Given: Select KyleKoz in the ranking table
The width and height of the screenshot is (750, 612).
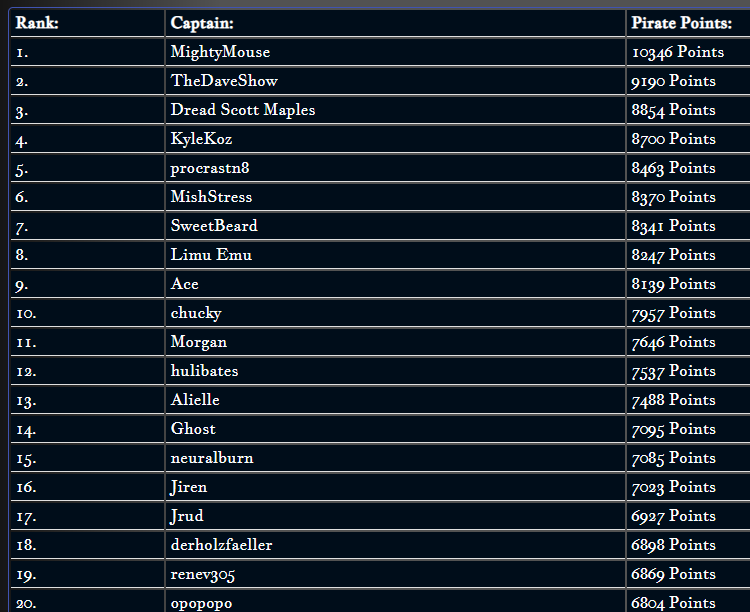Looking at the screenshot, I should tap(201, 139).
